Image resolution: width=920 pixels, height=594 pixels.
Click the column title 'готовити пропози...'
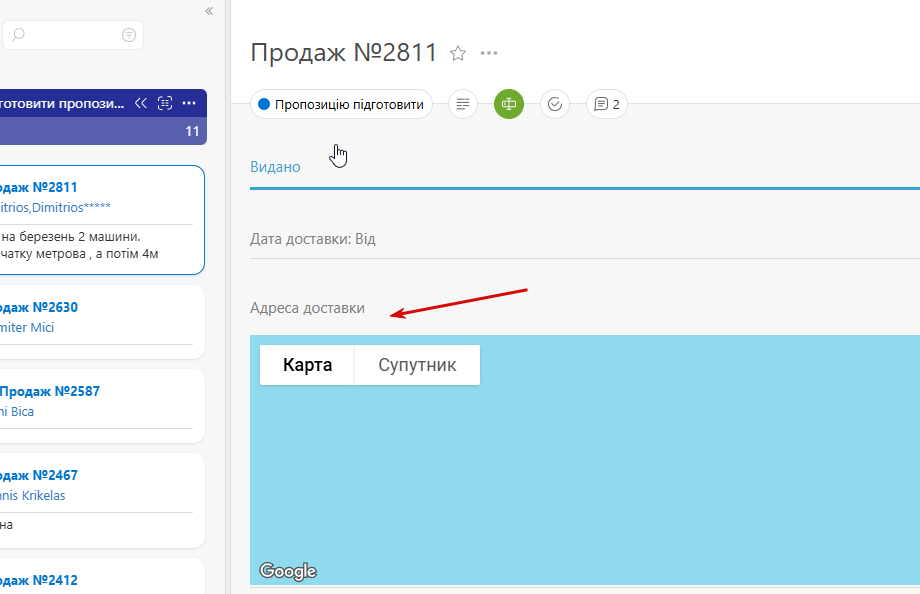pos(62,104)
